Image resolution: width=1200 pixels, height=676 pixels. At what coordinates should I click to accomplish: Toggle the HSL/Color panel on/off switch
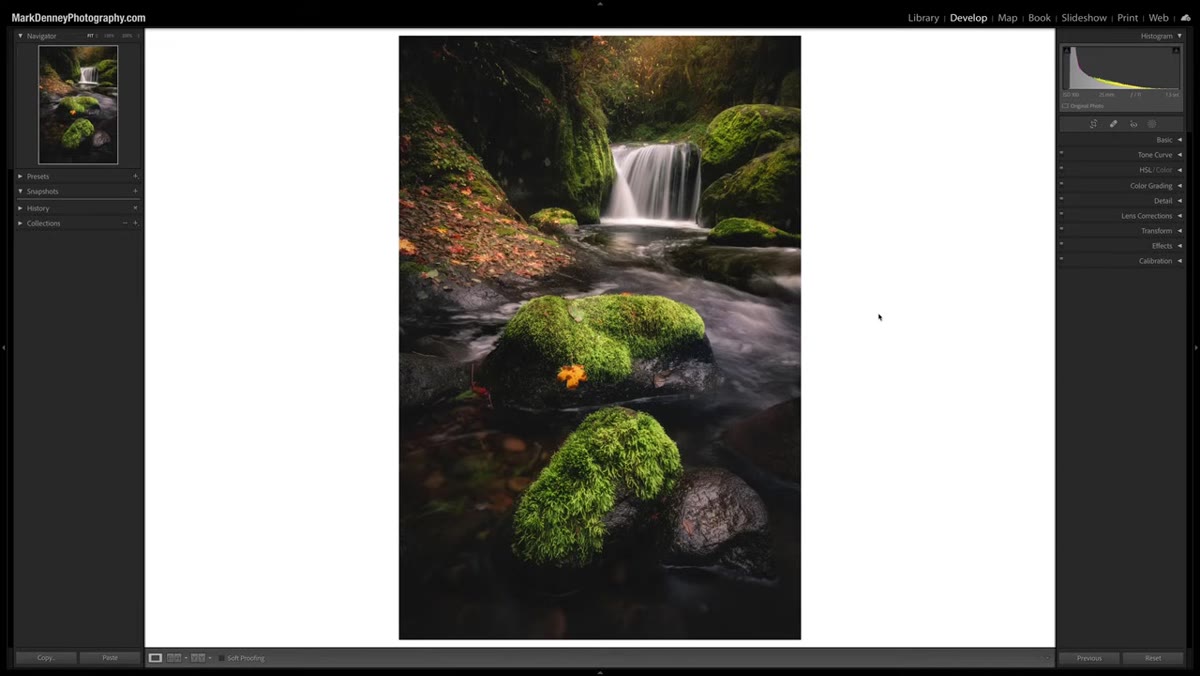(1061, 169)
